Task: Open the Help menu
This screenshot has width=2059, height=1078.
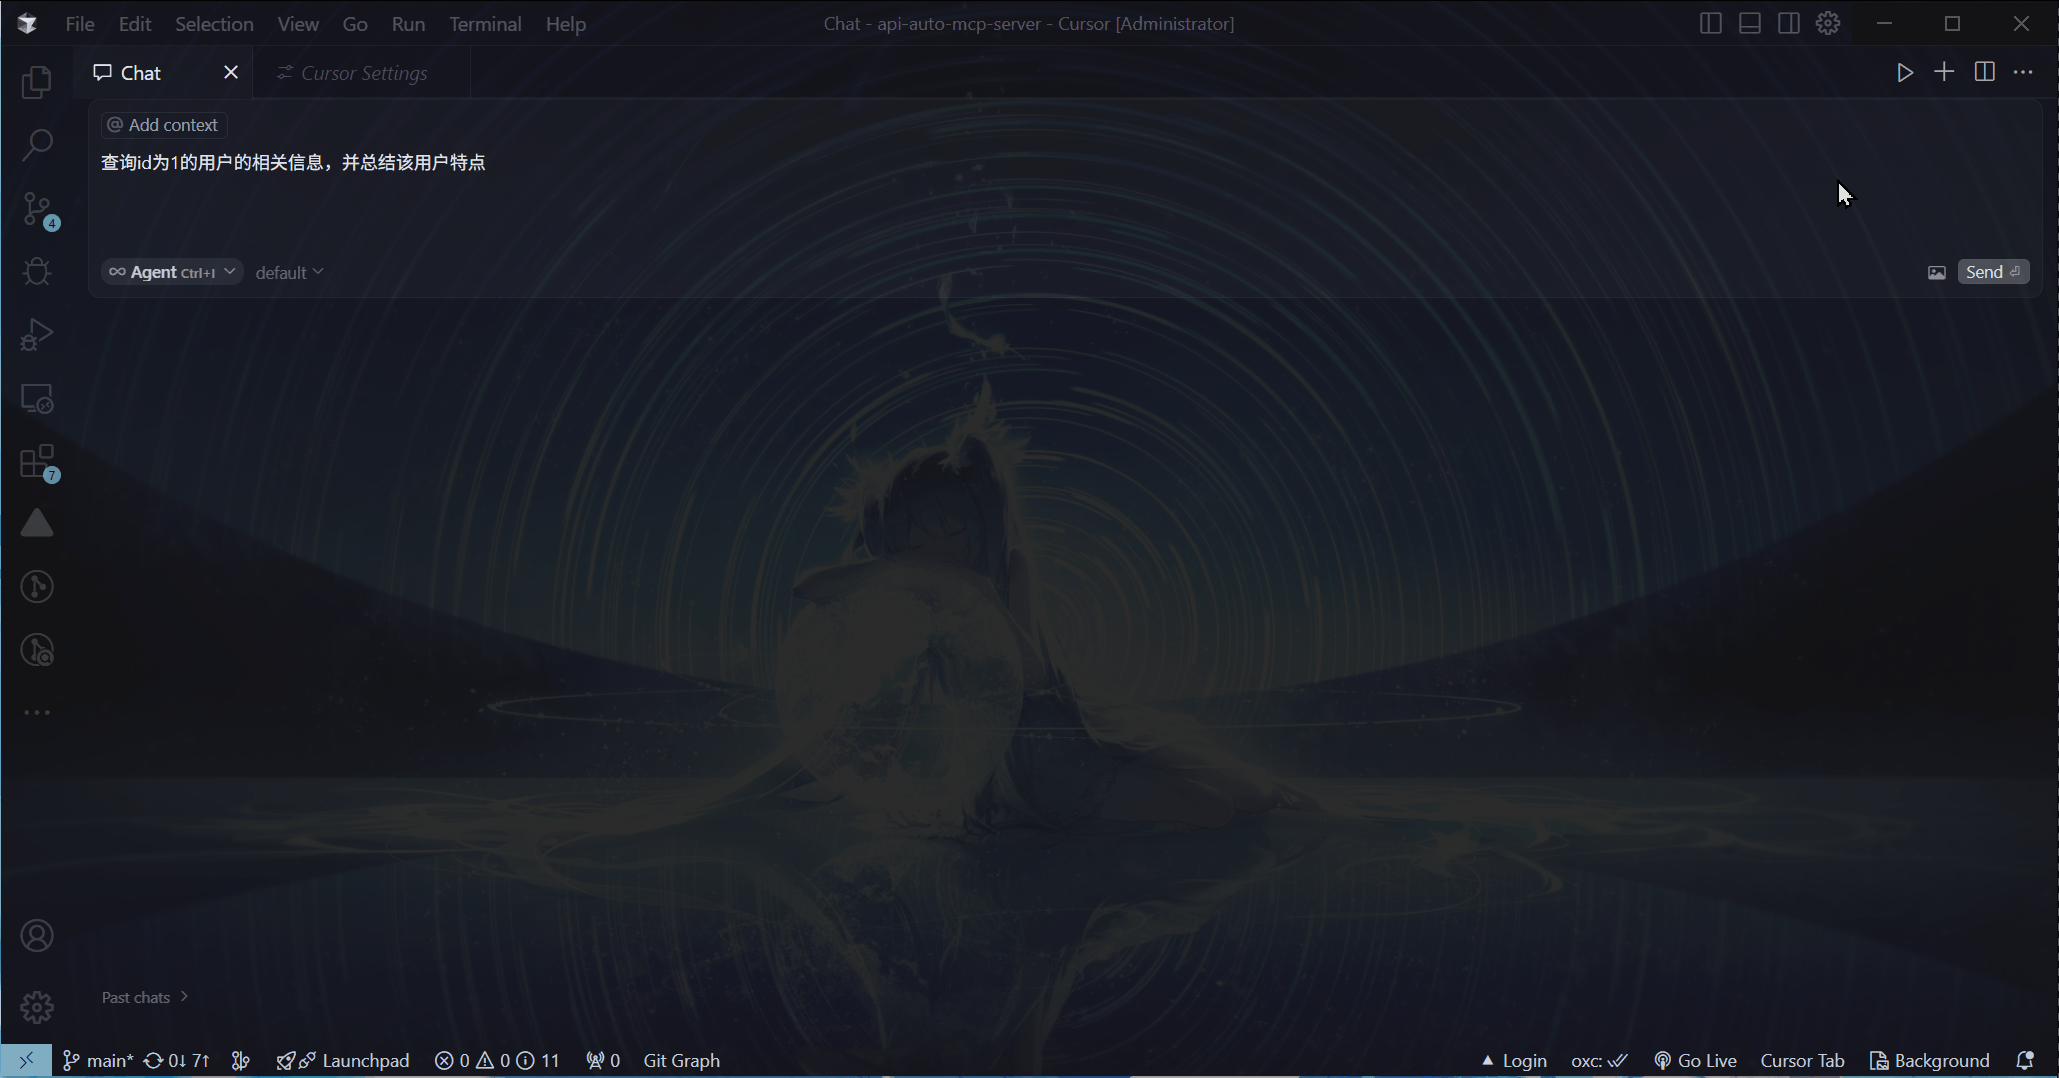Action: [565, 24]
